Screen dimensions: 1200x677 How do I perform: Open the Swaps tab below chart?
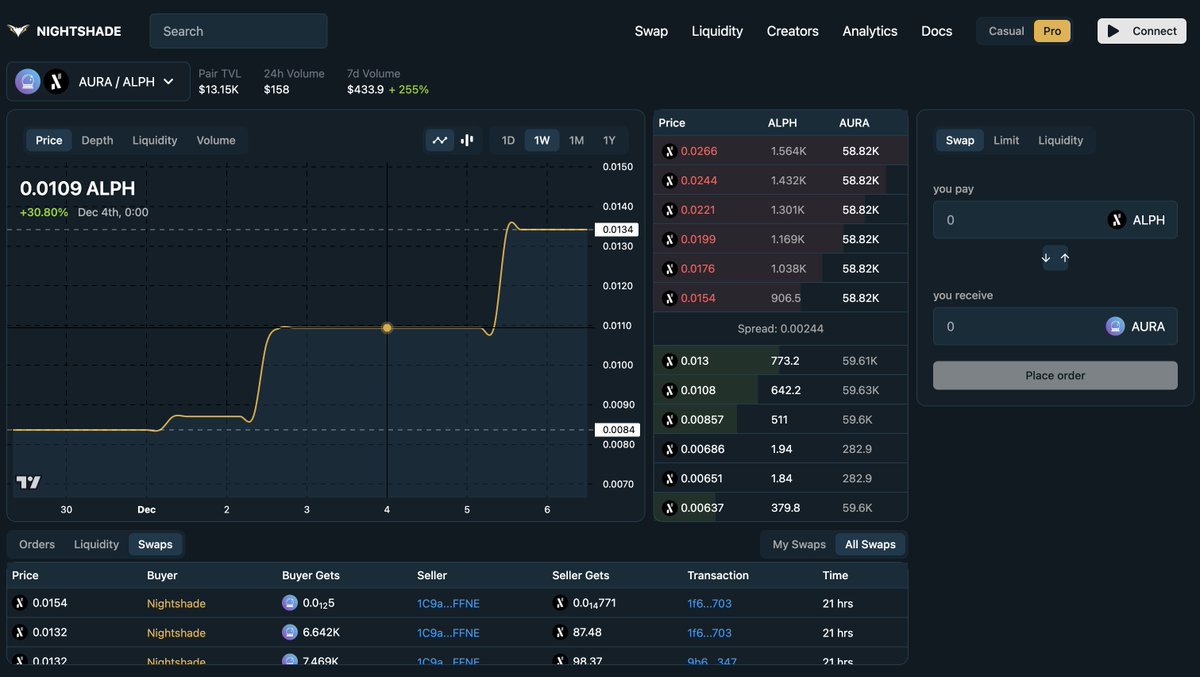click(155, 544)
